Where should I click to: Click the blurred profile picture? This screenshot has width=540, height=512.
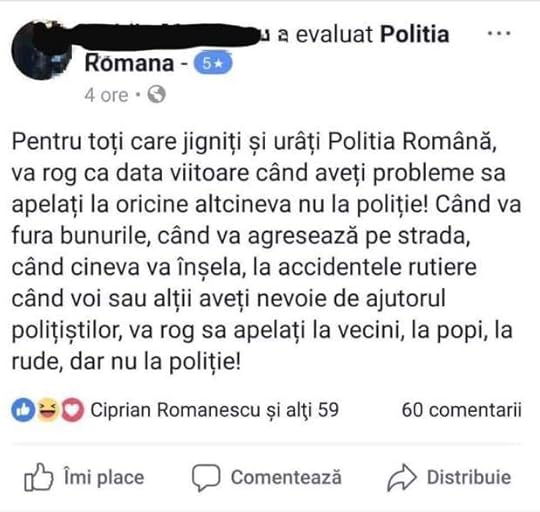click(x=41, y=50)
